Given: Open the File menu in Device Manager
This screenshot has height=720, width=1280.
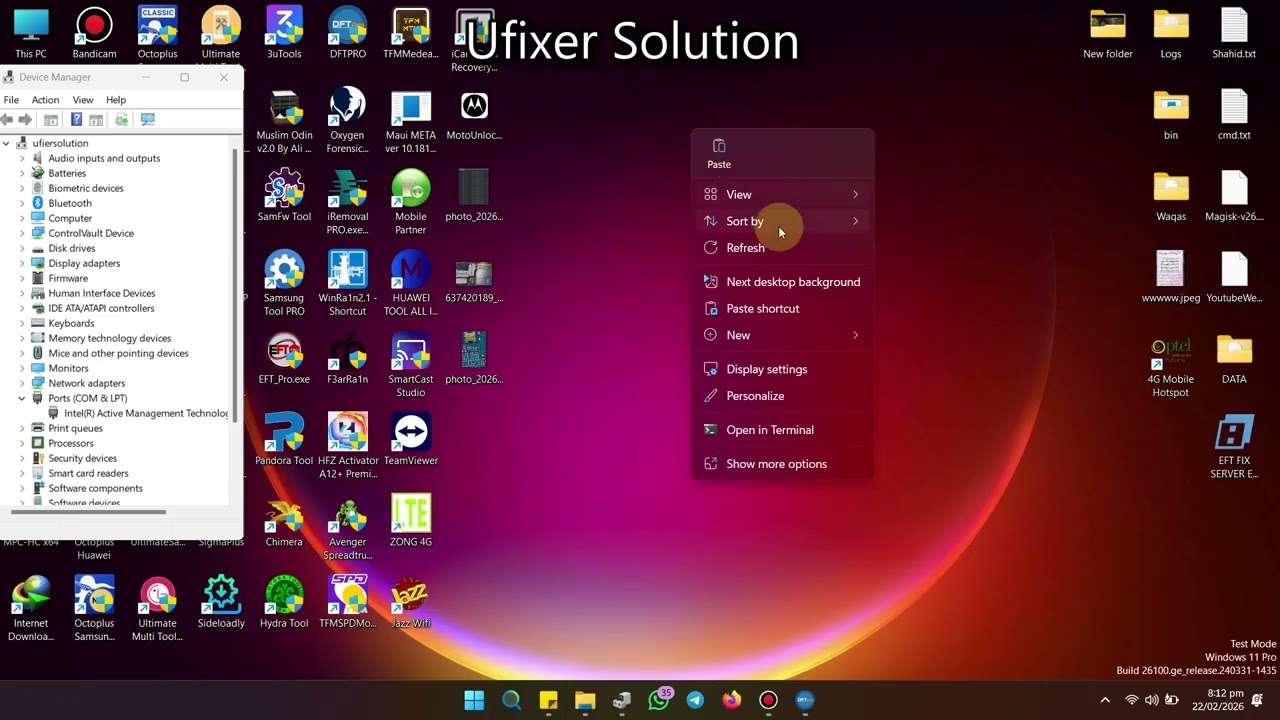Looking at the screenshot, I should pos(11,100).
